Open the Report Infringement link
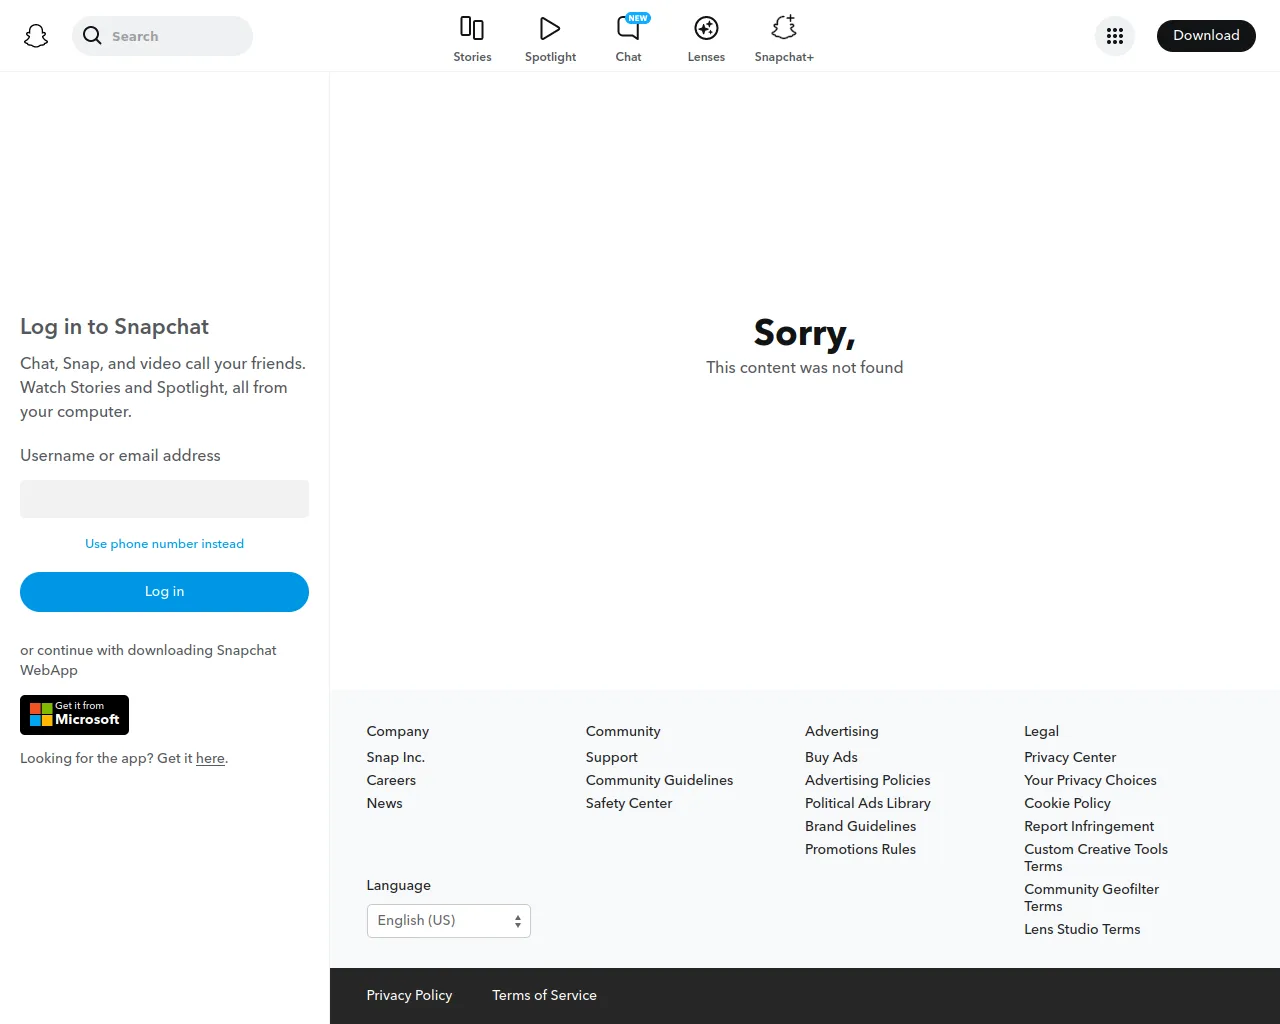 click(1089, 827)
